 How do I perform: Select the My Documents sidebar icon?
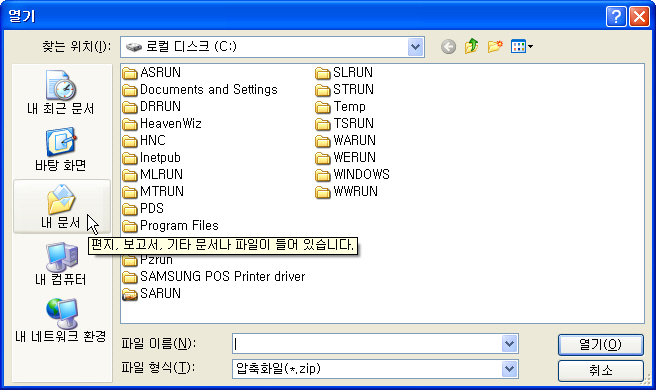[61, 206]
